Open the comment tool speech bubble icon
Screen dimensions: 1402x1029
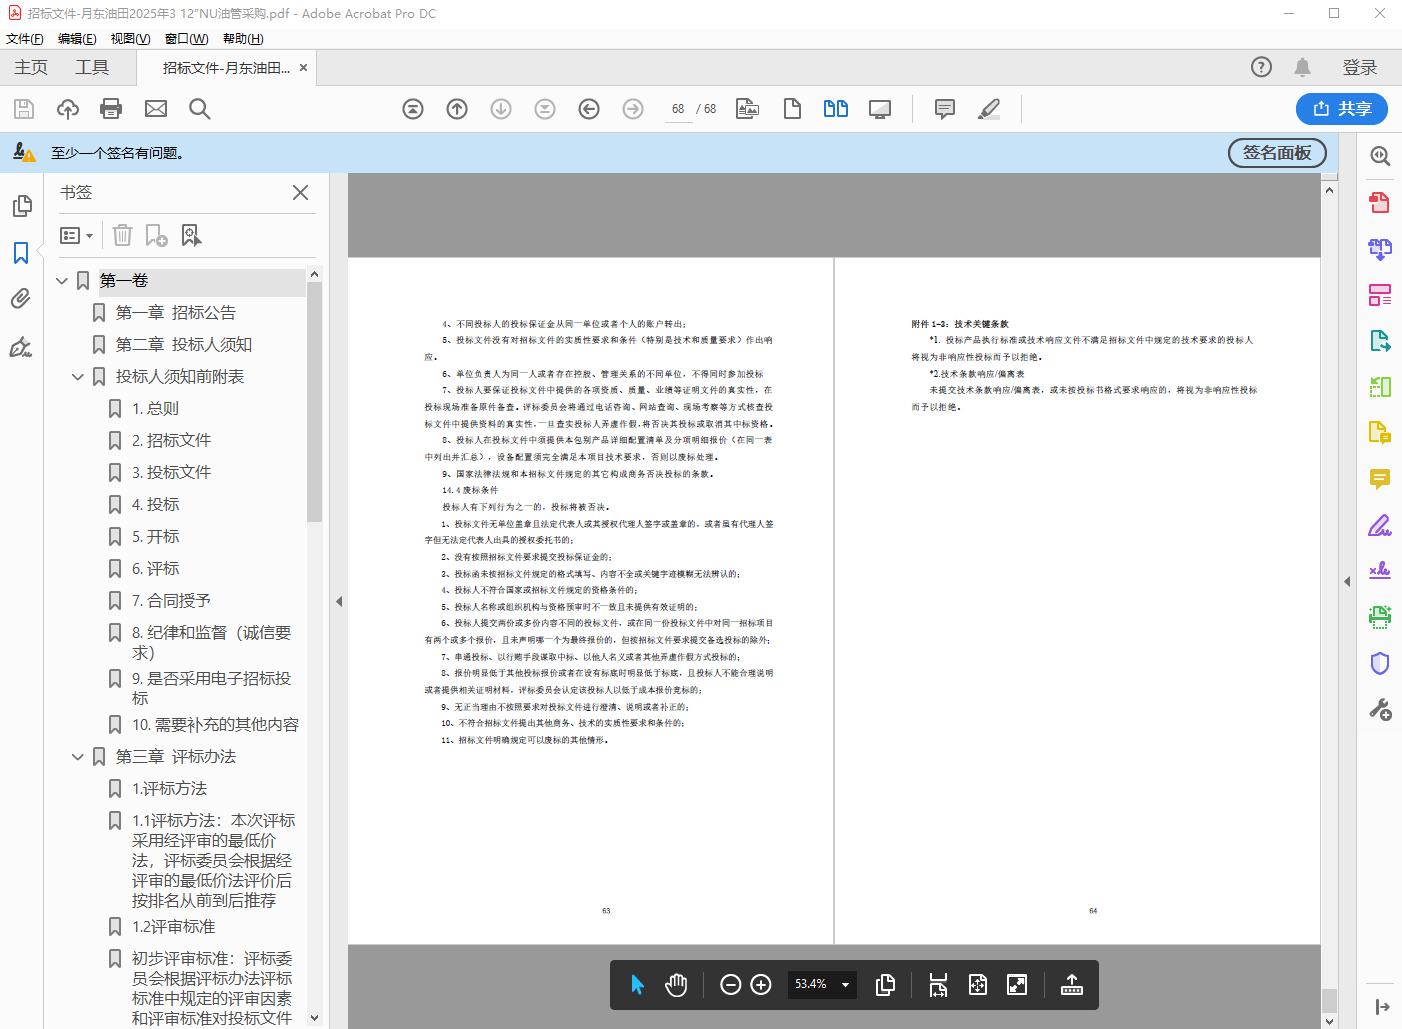[945, 109]
